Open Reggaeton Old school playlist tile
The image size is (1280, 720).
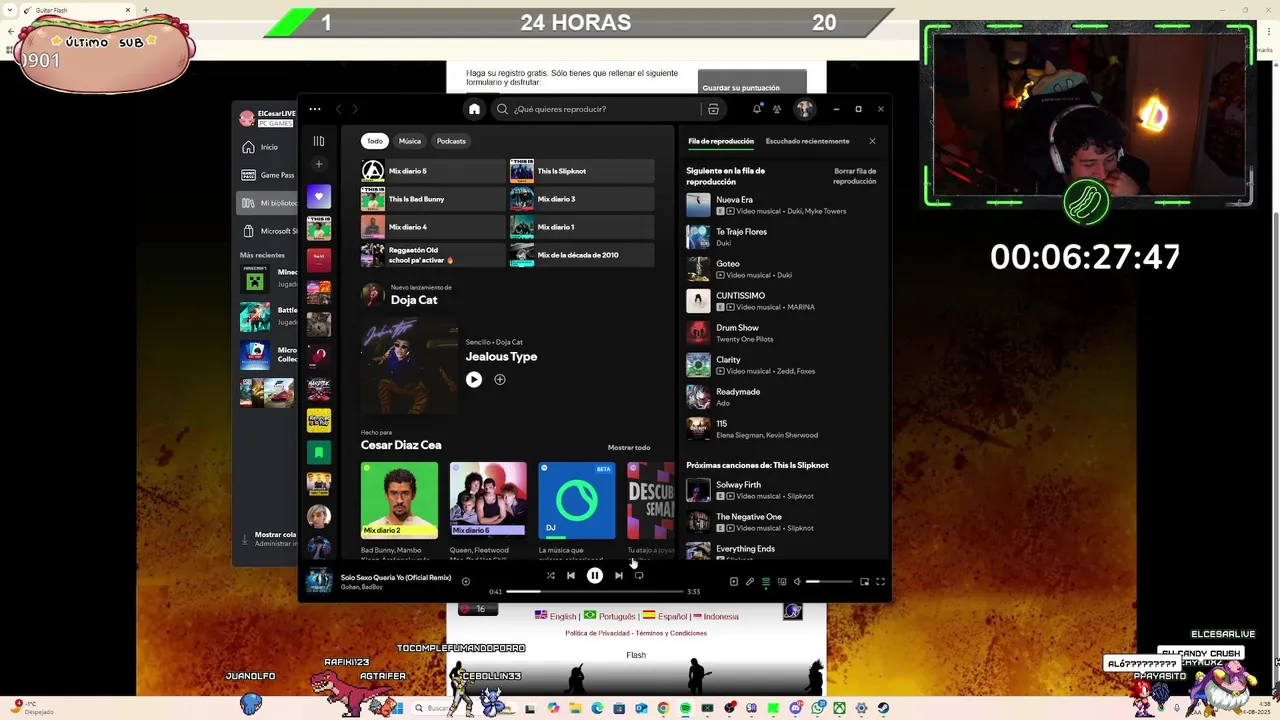433,255
